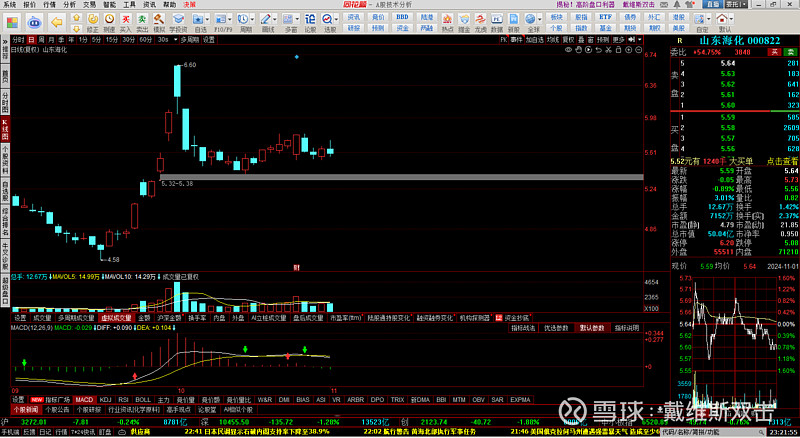Click the mail envelope icon in the title bar
Screen dimensions: 800x438
point(664,4)
